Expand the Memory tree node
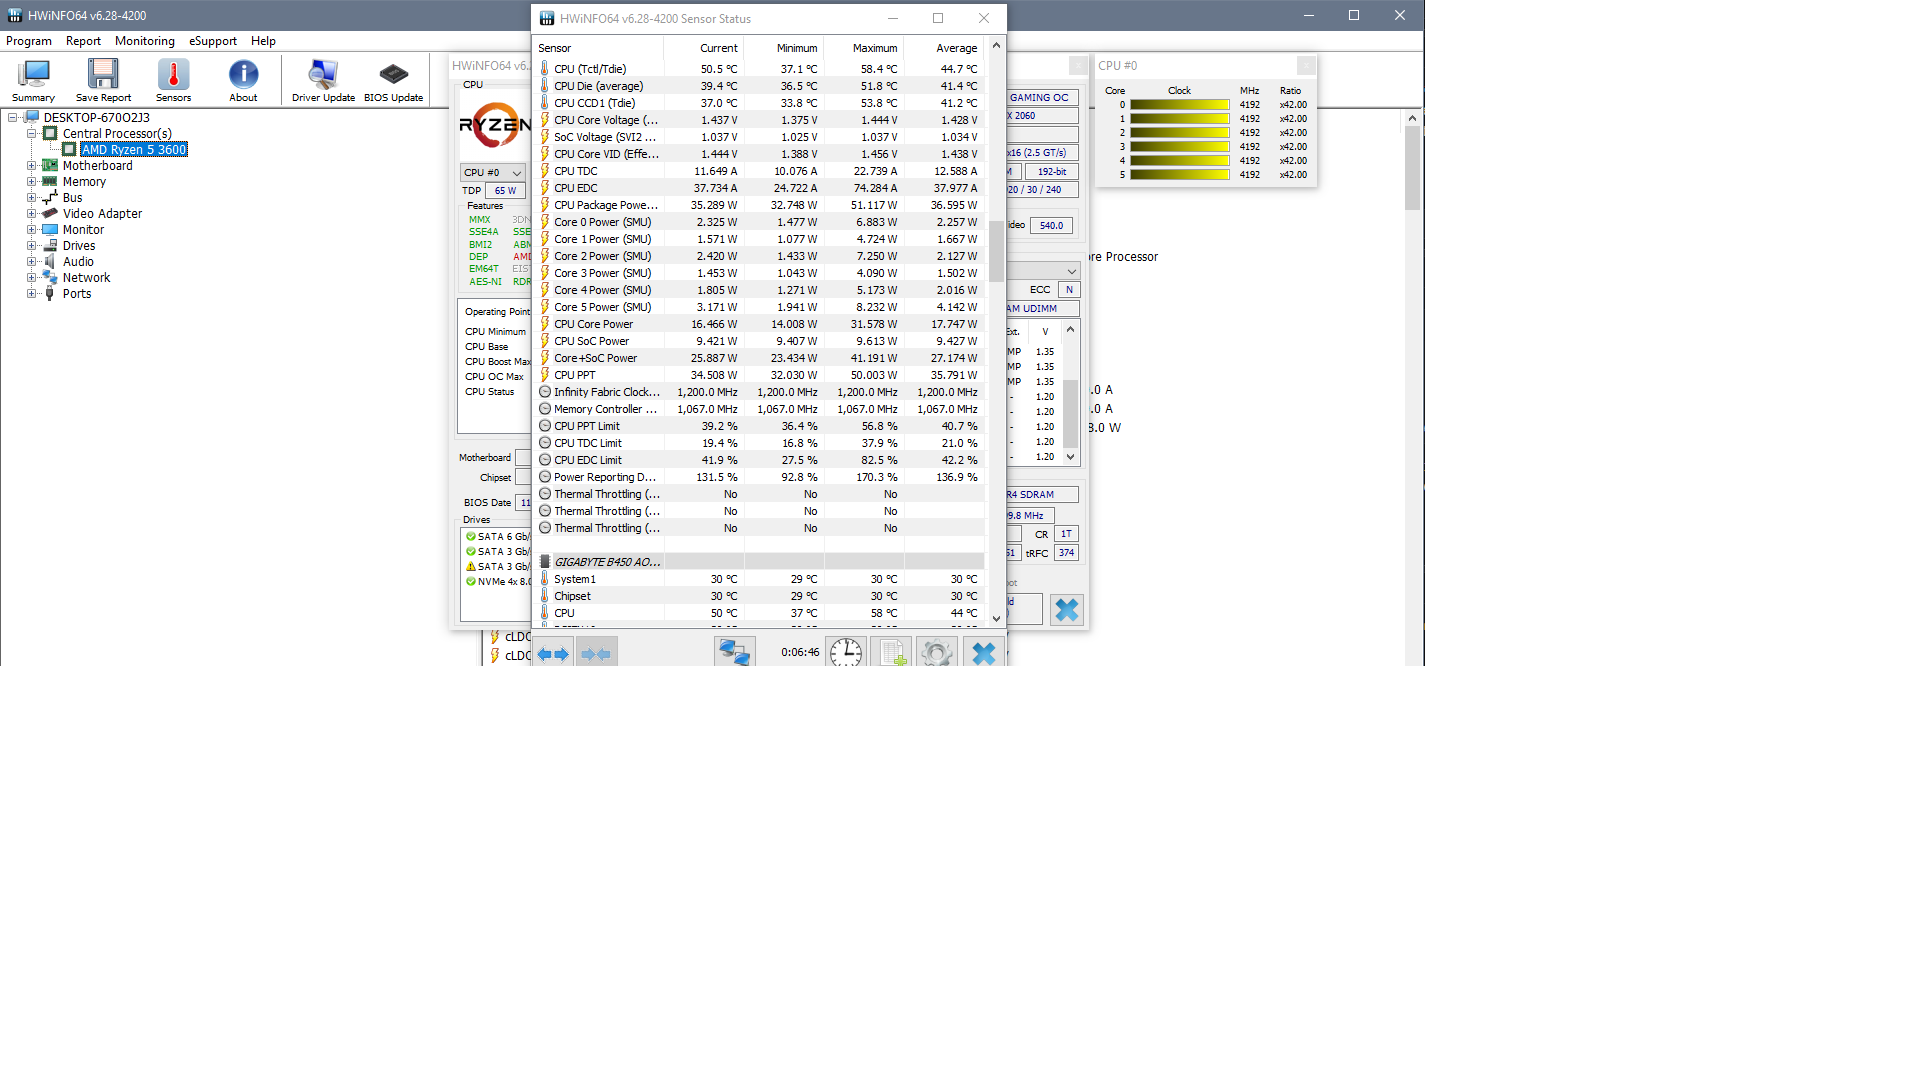The height and width of the screenshot is (1080, 1920). point(32,181)
